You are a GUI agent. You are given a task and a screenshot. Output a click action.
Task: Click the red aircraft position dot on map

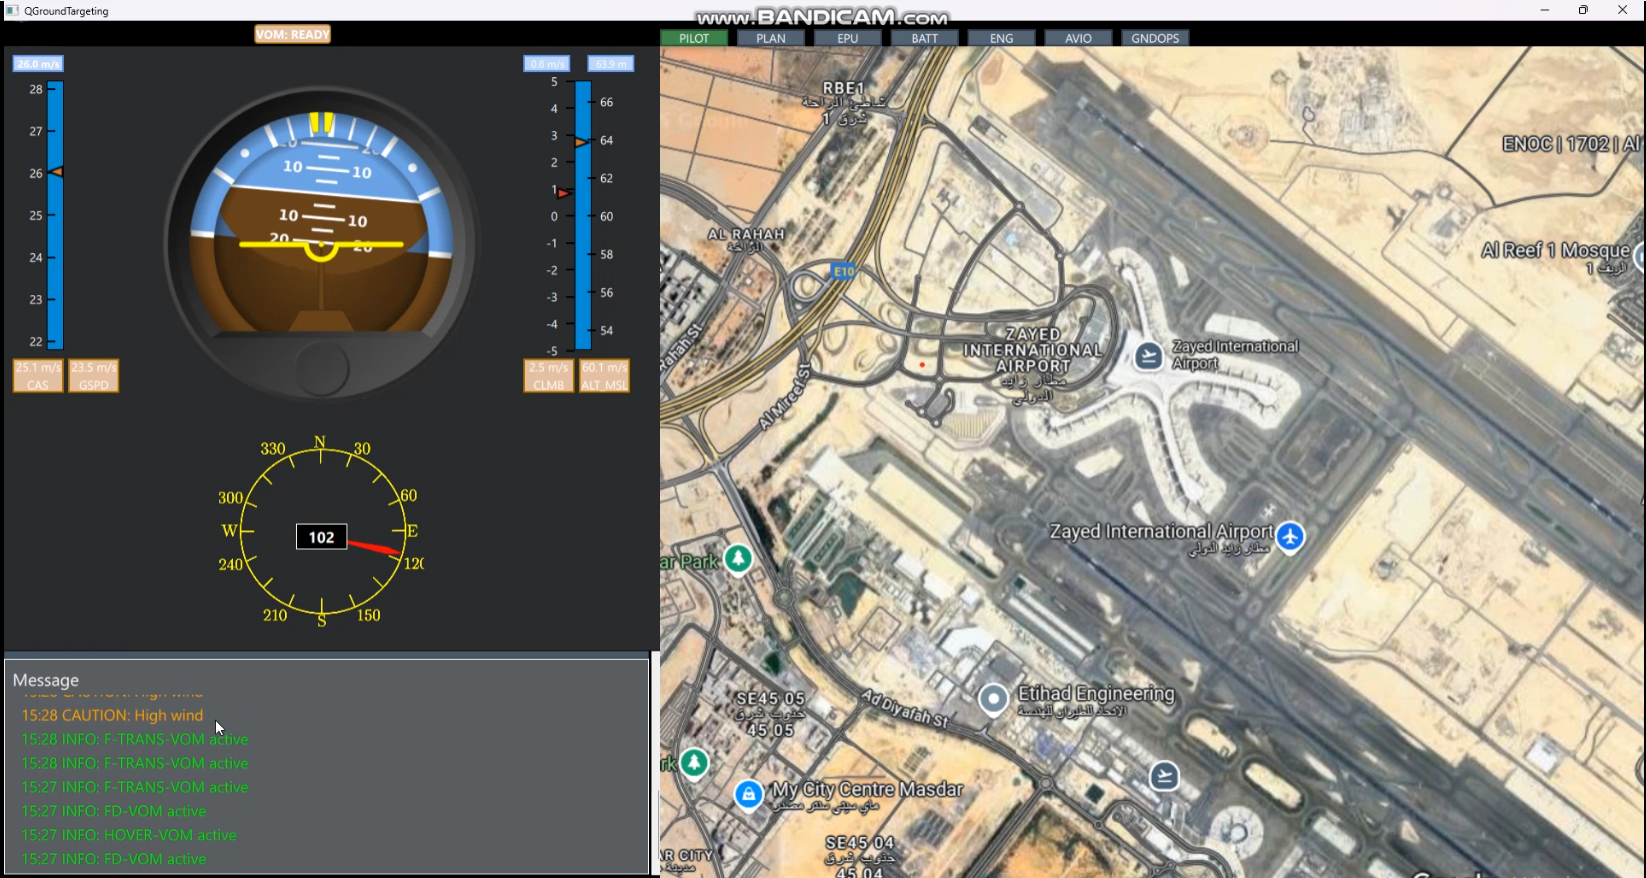922,365
